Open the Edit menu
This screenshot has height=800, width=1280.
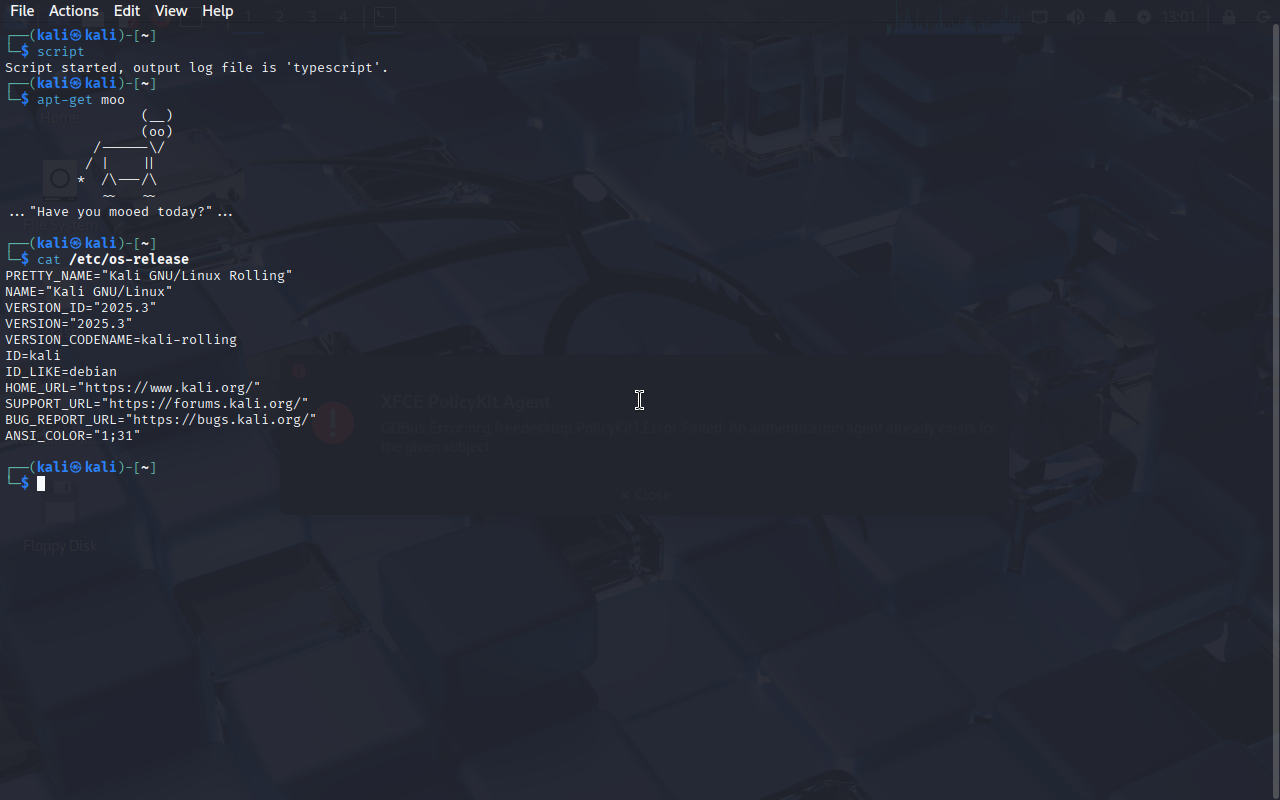[127, 11]
